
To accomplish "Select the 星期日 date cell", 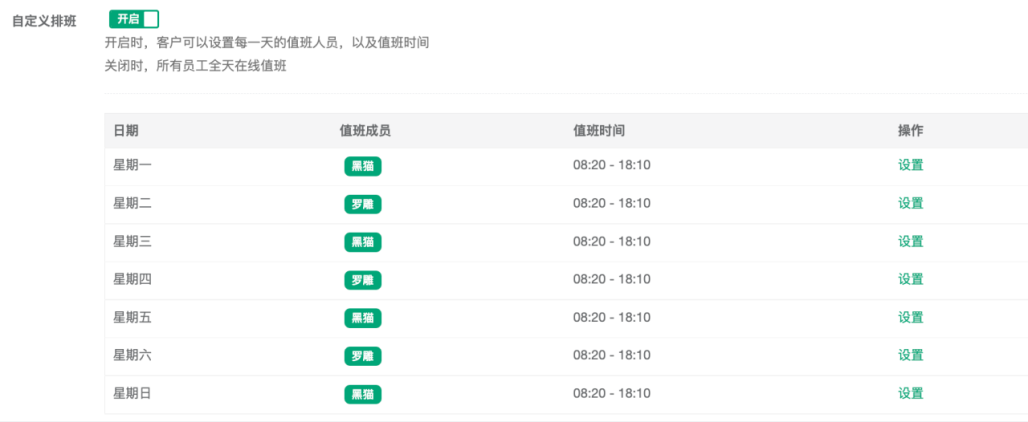I will [x=132, y=393].
